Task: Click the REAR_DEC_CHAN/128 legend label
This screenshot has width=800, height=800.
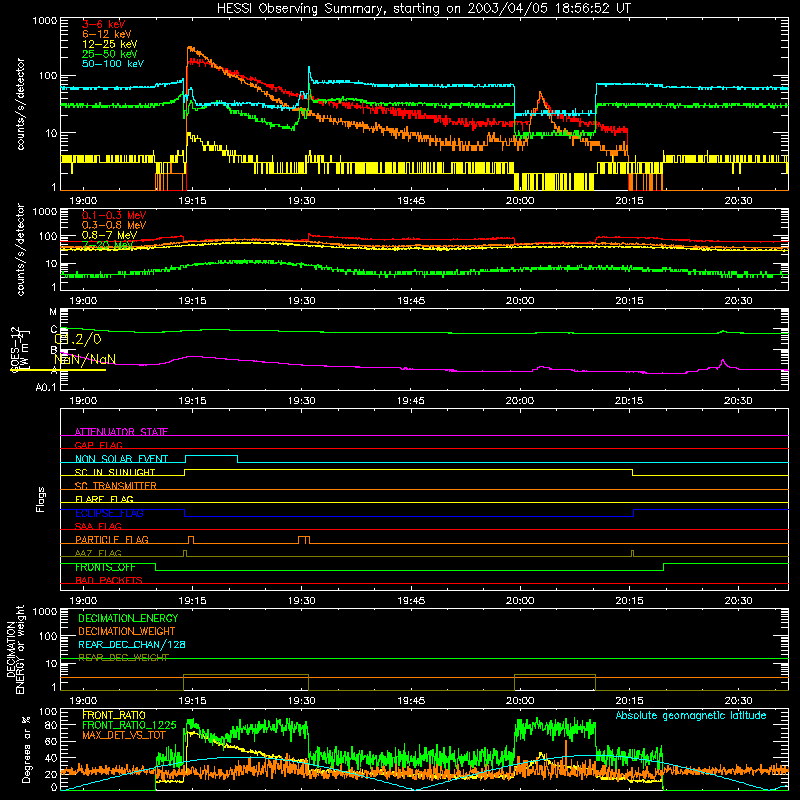Action: click(132, 644)
